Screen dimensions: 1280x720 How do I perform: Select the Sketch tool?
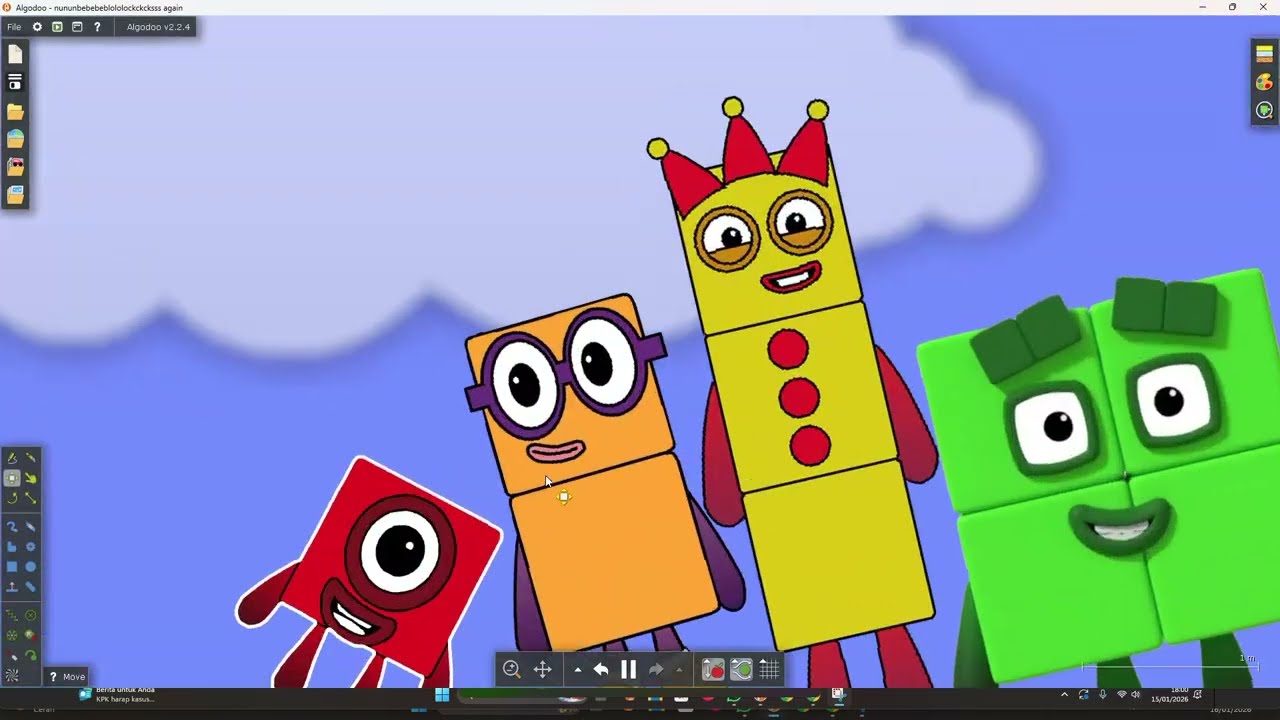[x=12, y=457]
